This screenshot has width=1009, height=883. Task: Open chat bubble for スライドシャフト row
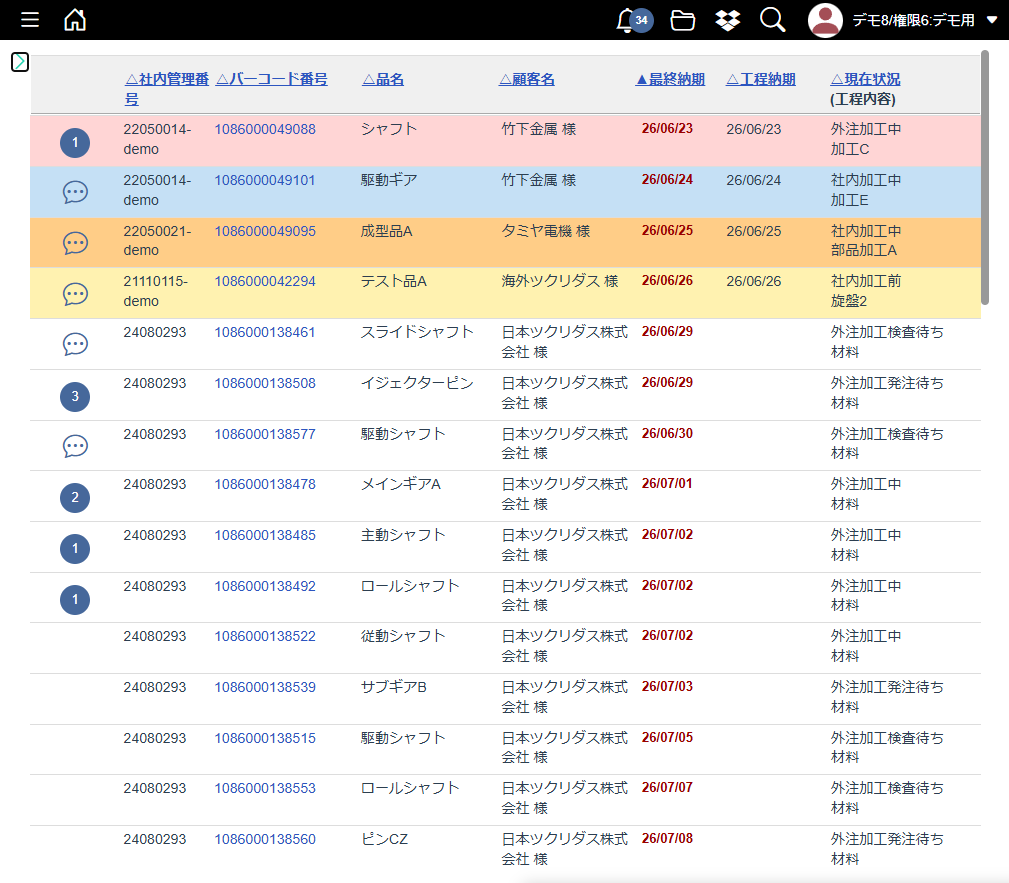click(x=75, y=344)
